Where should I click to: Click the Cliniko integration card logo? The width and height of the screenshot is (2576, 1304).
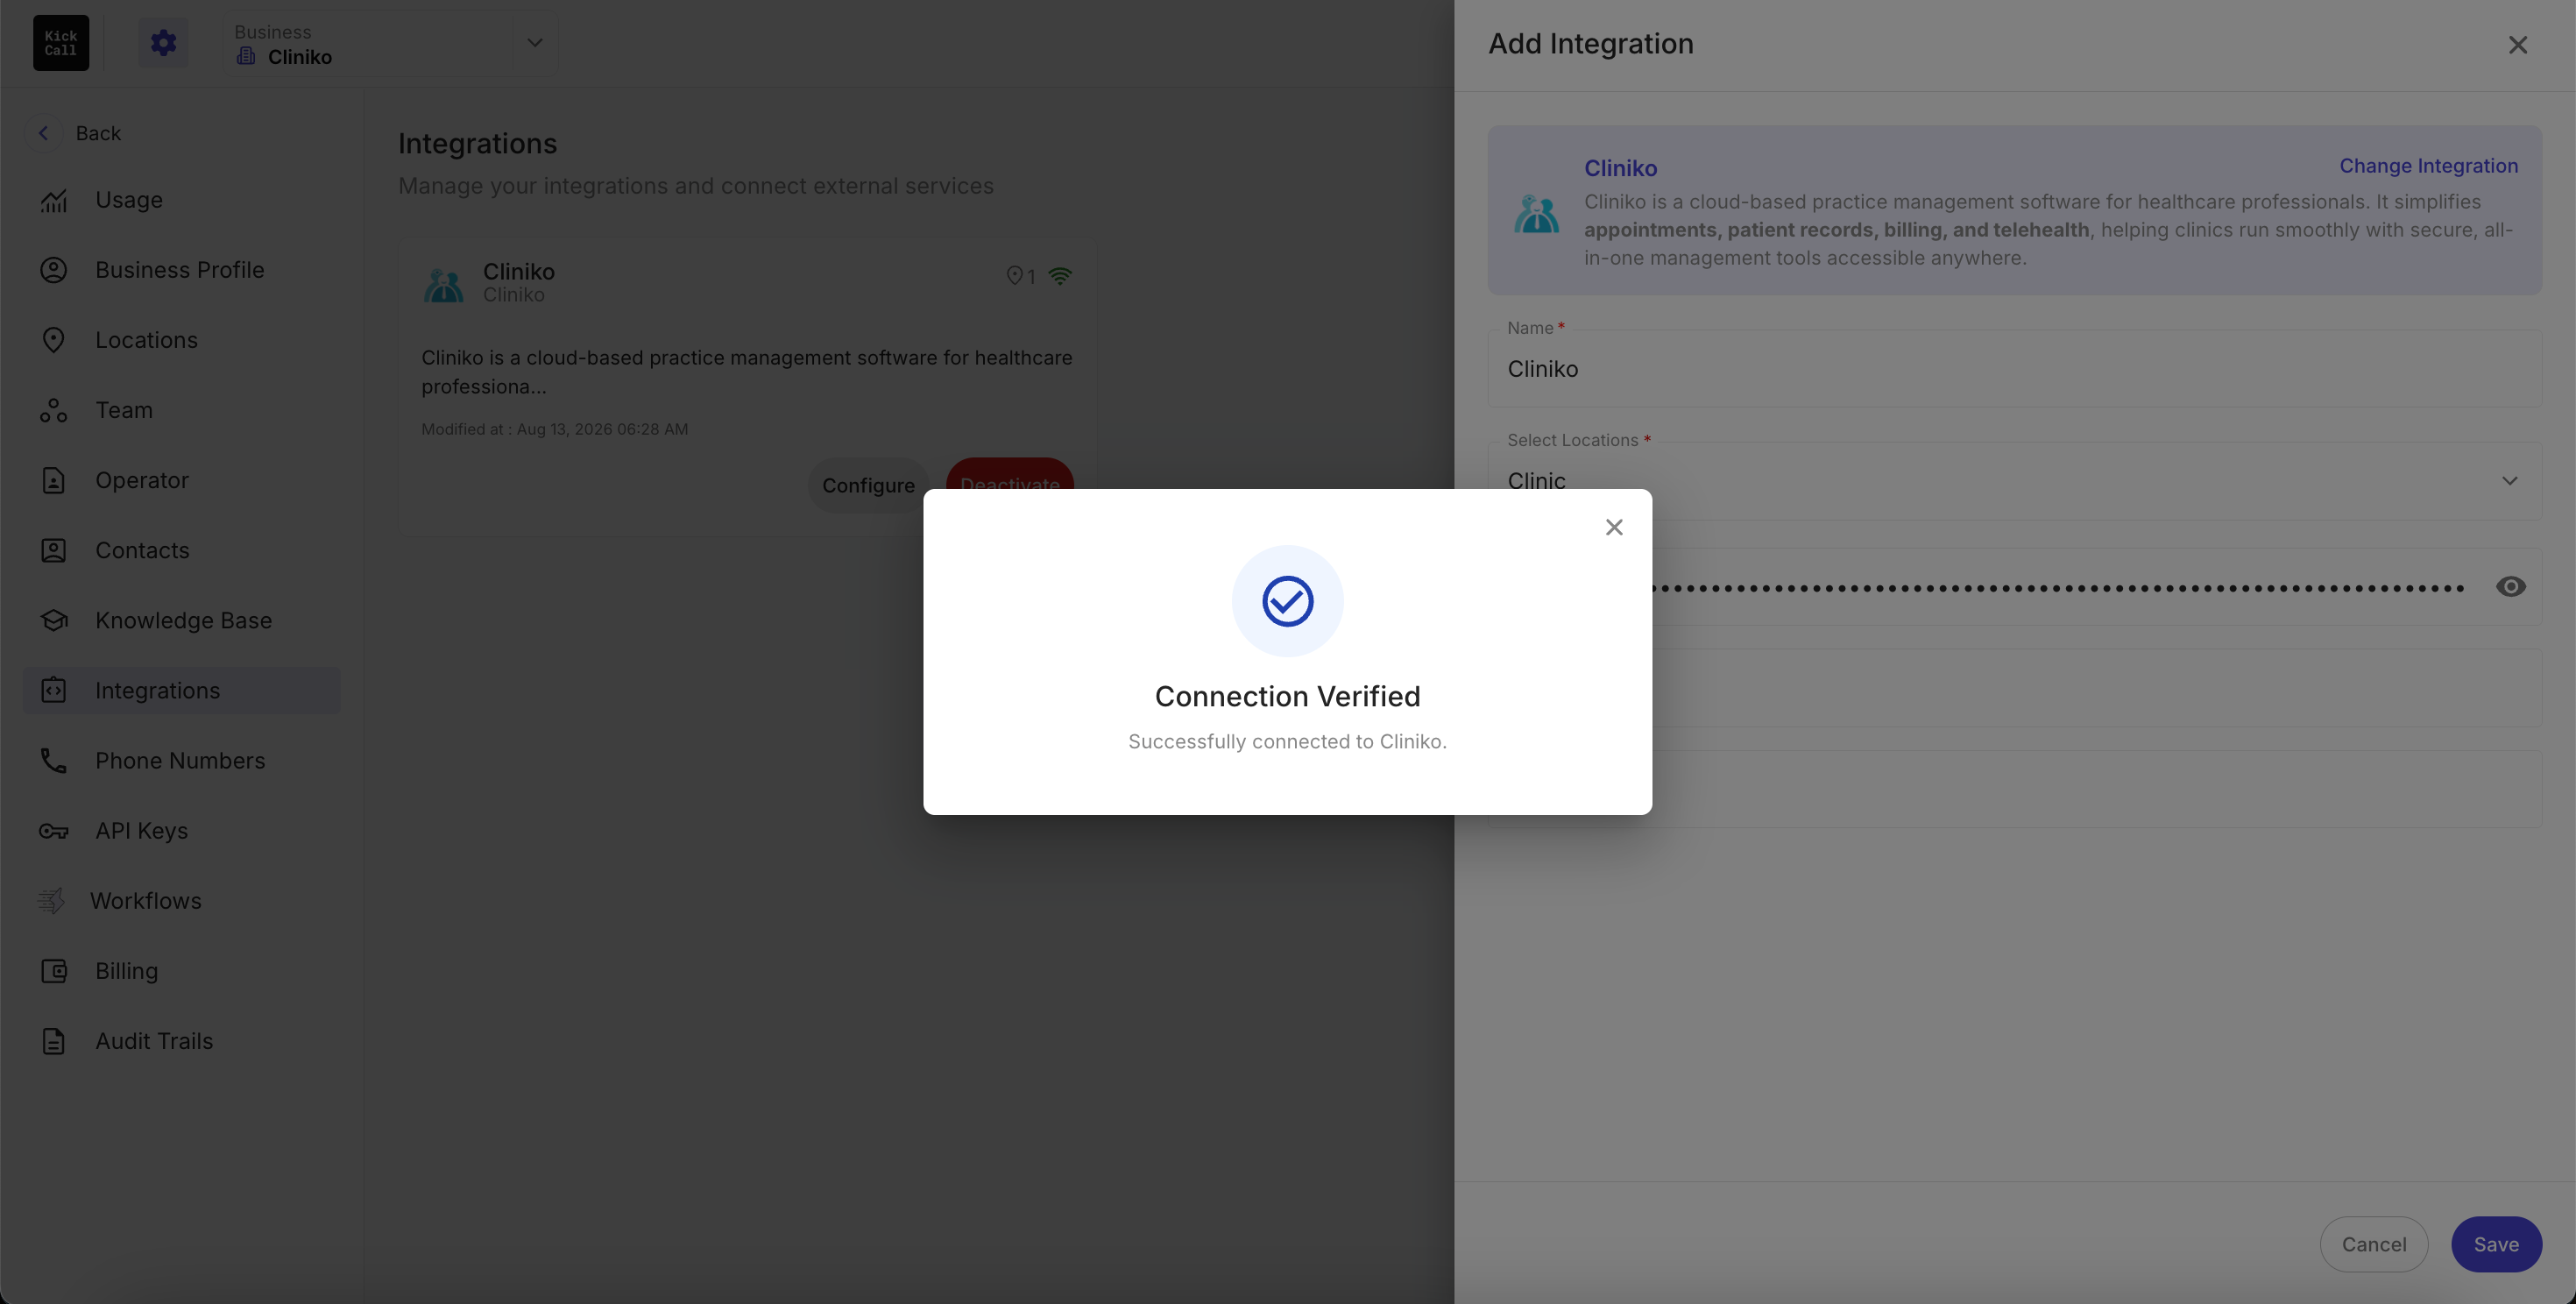[x=443, y=284]
